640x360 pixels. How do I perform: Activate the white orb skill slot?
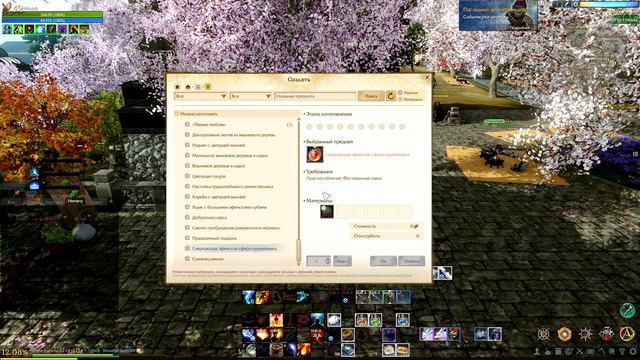(334, 320)
